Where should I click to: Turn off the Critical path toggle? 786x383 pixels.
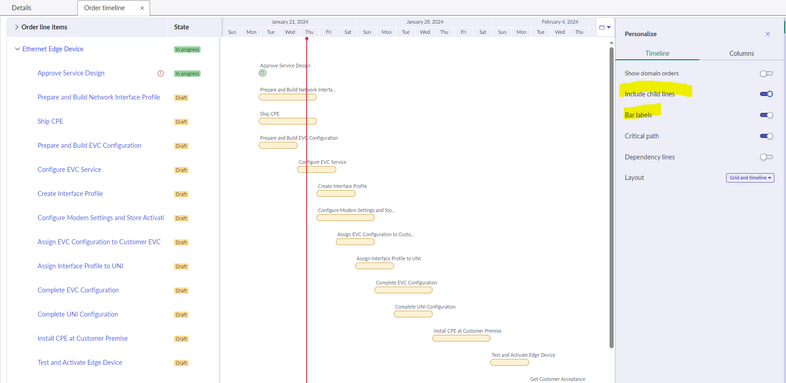[766, 136]
